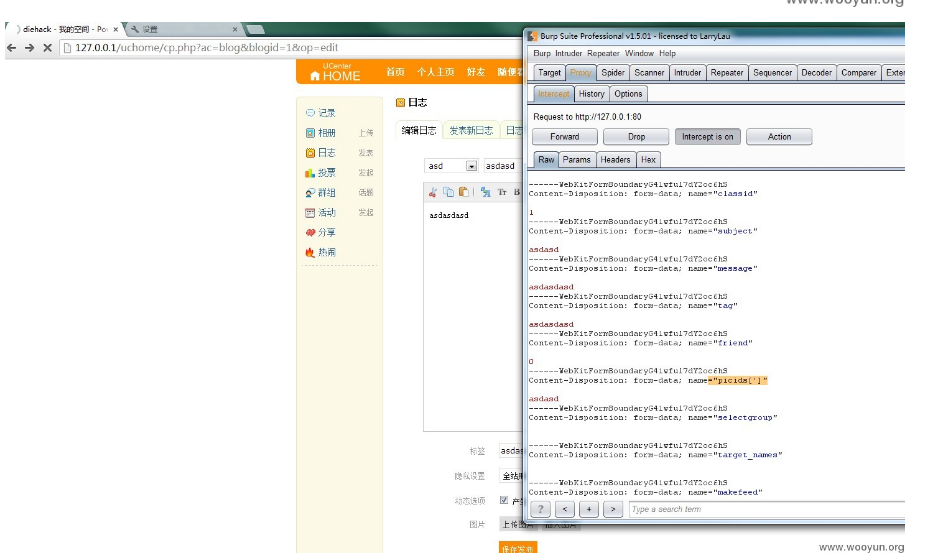Viewport: 945px width, 556px height.
Task: Open Repeater menu in Burp menu bar
Action: pos(603,54)
